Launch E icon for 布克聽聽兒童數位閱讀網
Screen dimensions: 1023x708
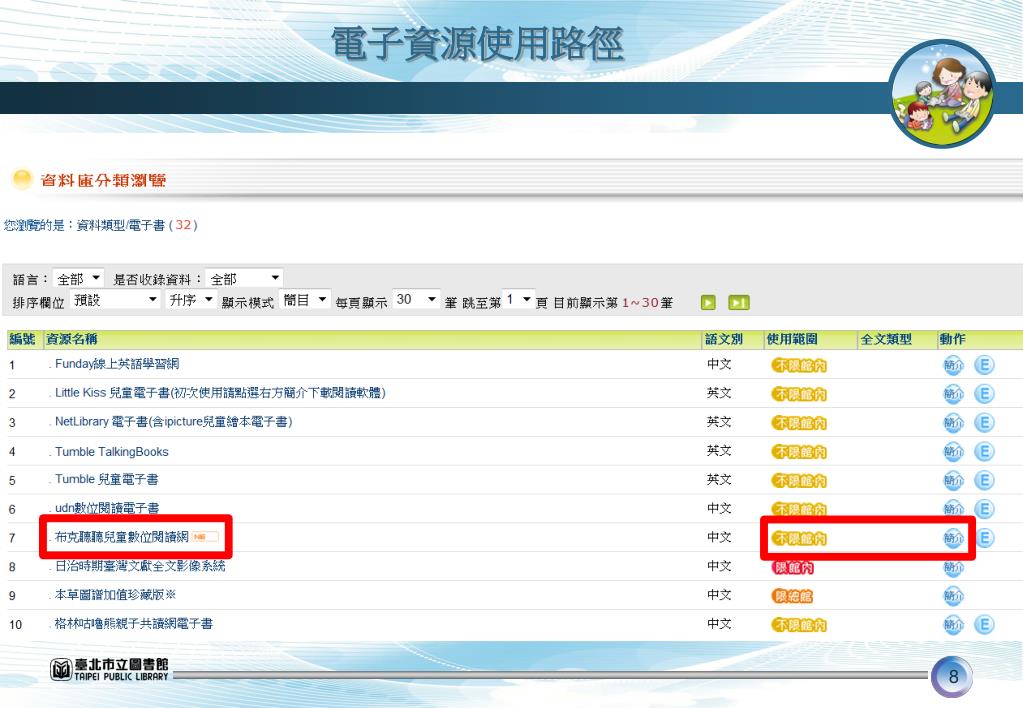pyautogui.click(x=985, y=538)
